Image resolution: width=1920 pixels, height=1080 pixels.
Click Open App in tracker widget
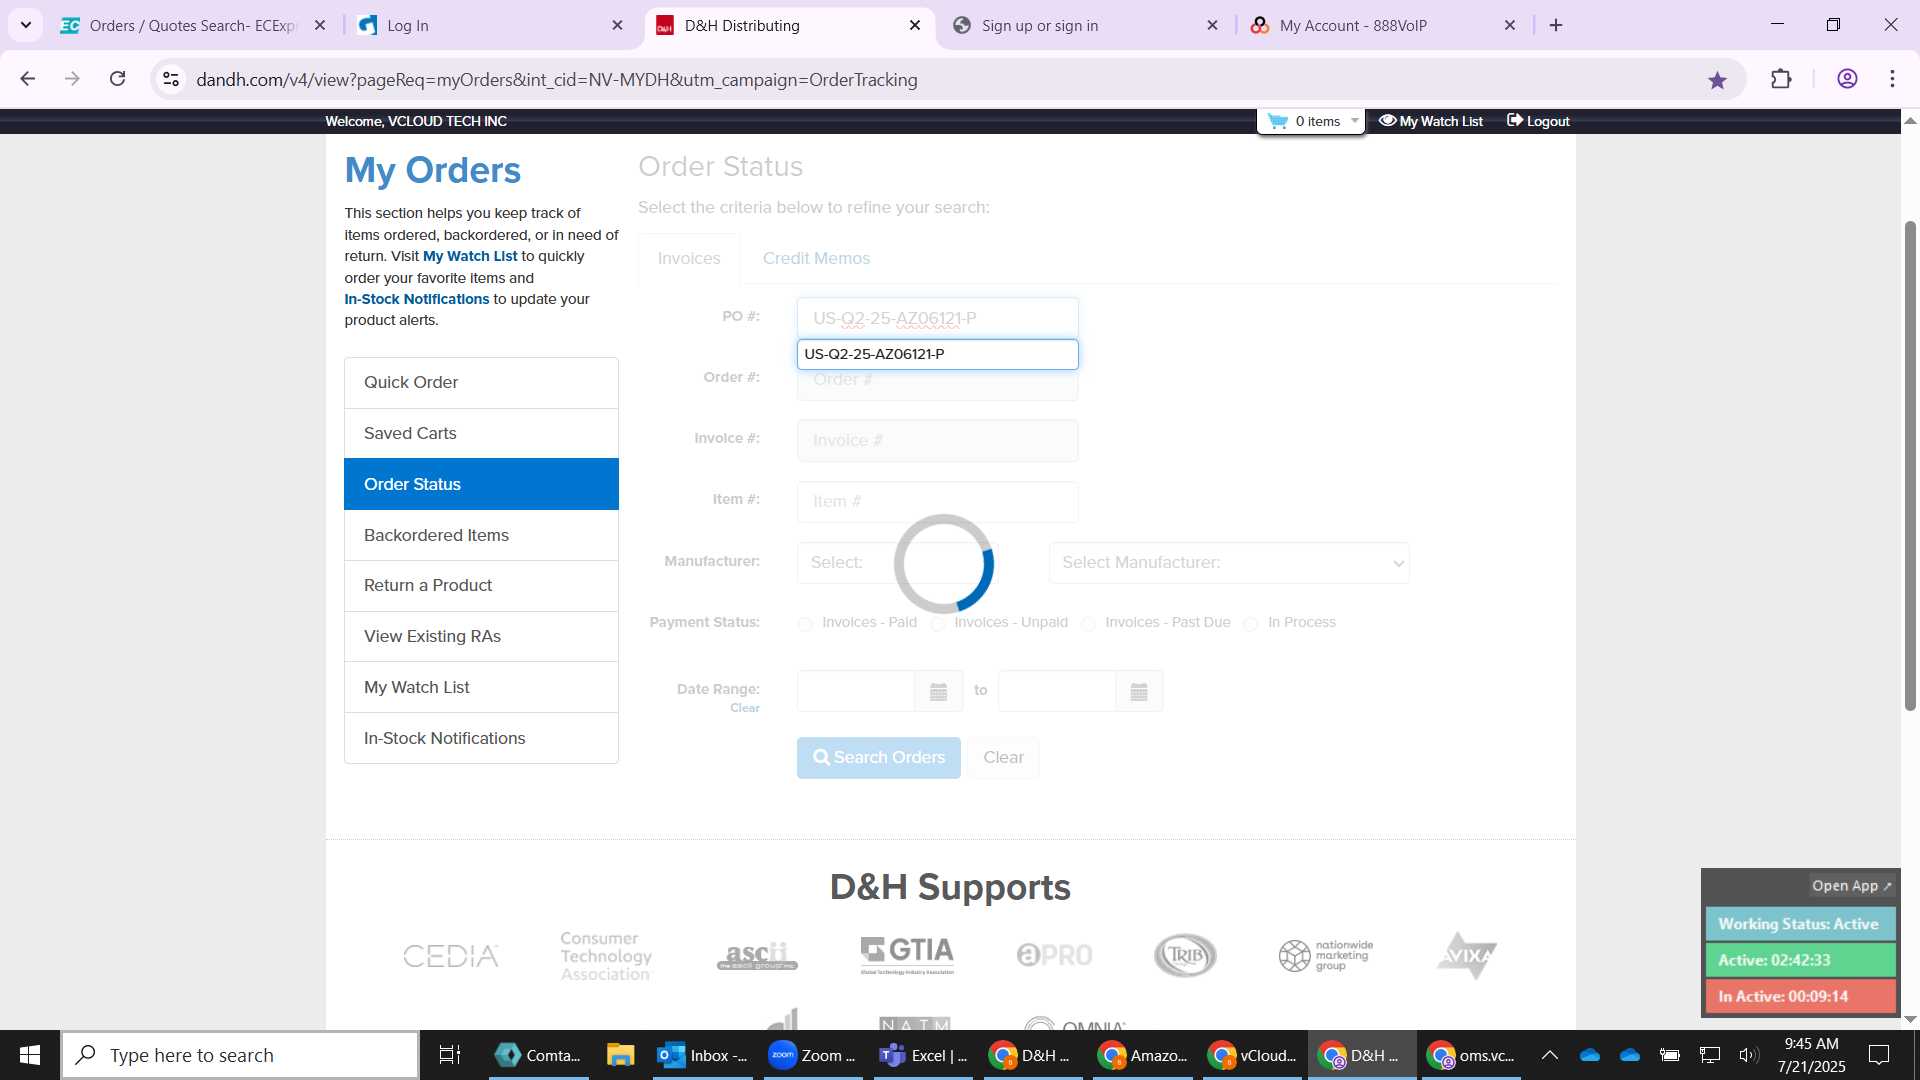[x=1851, y=886]
